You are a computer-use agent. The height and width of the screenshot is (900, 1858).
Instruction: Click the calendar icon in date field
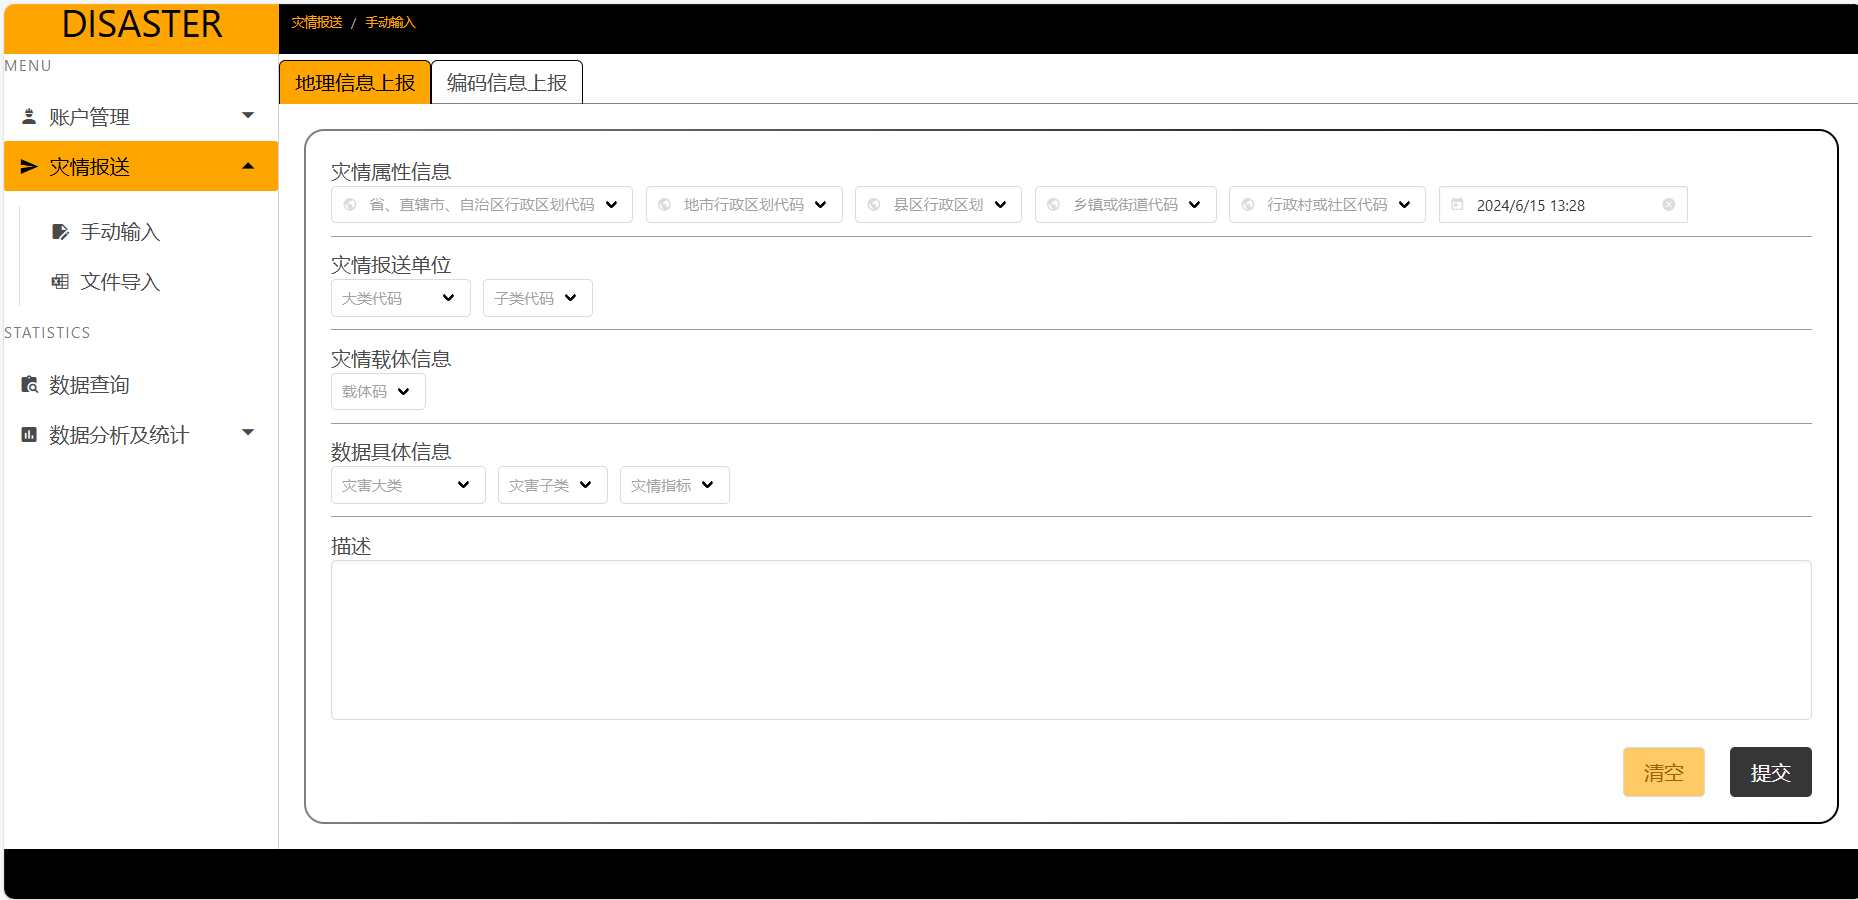click(x=1458, y=205)
